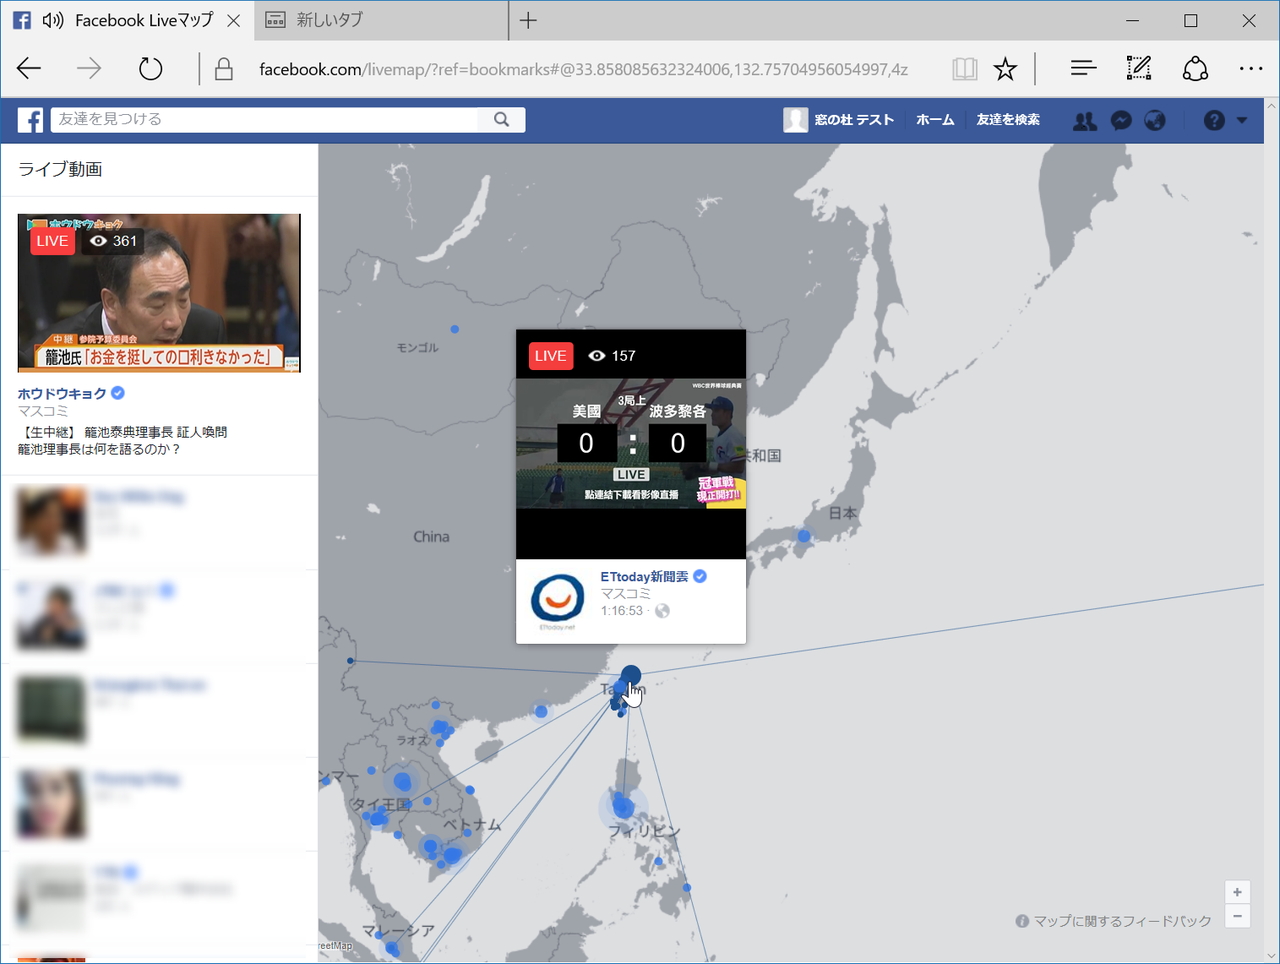The height and width of the screenshot is (964, 1280).
Task: View friend requests icon in the navbar
Action: 1084,120
